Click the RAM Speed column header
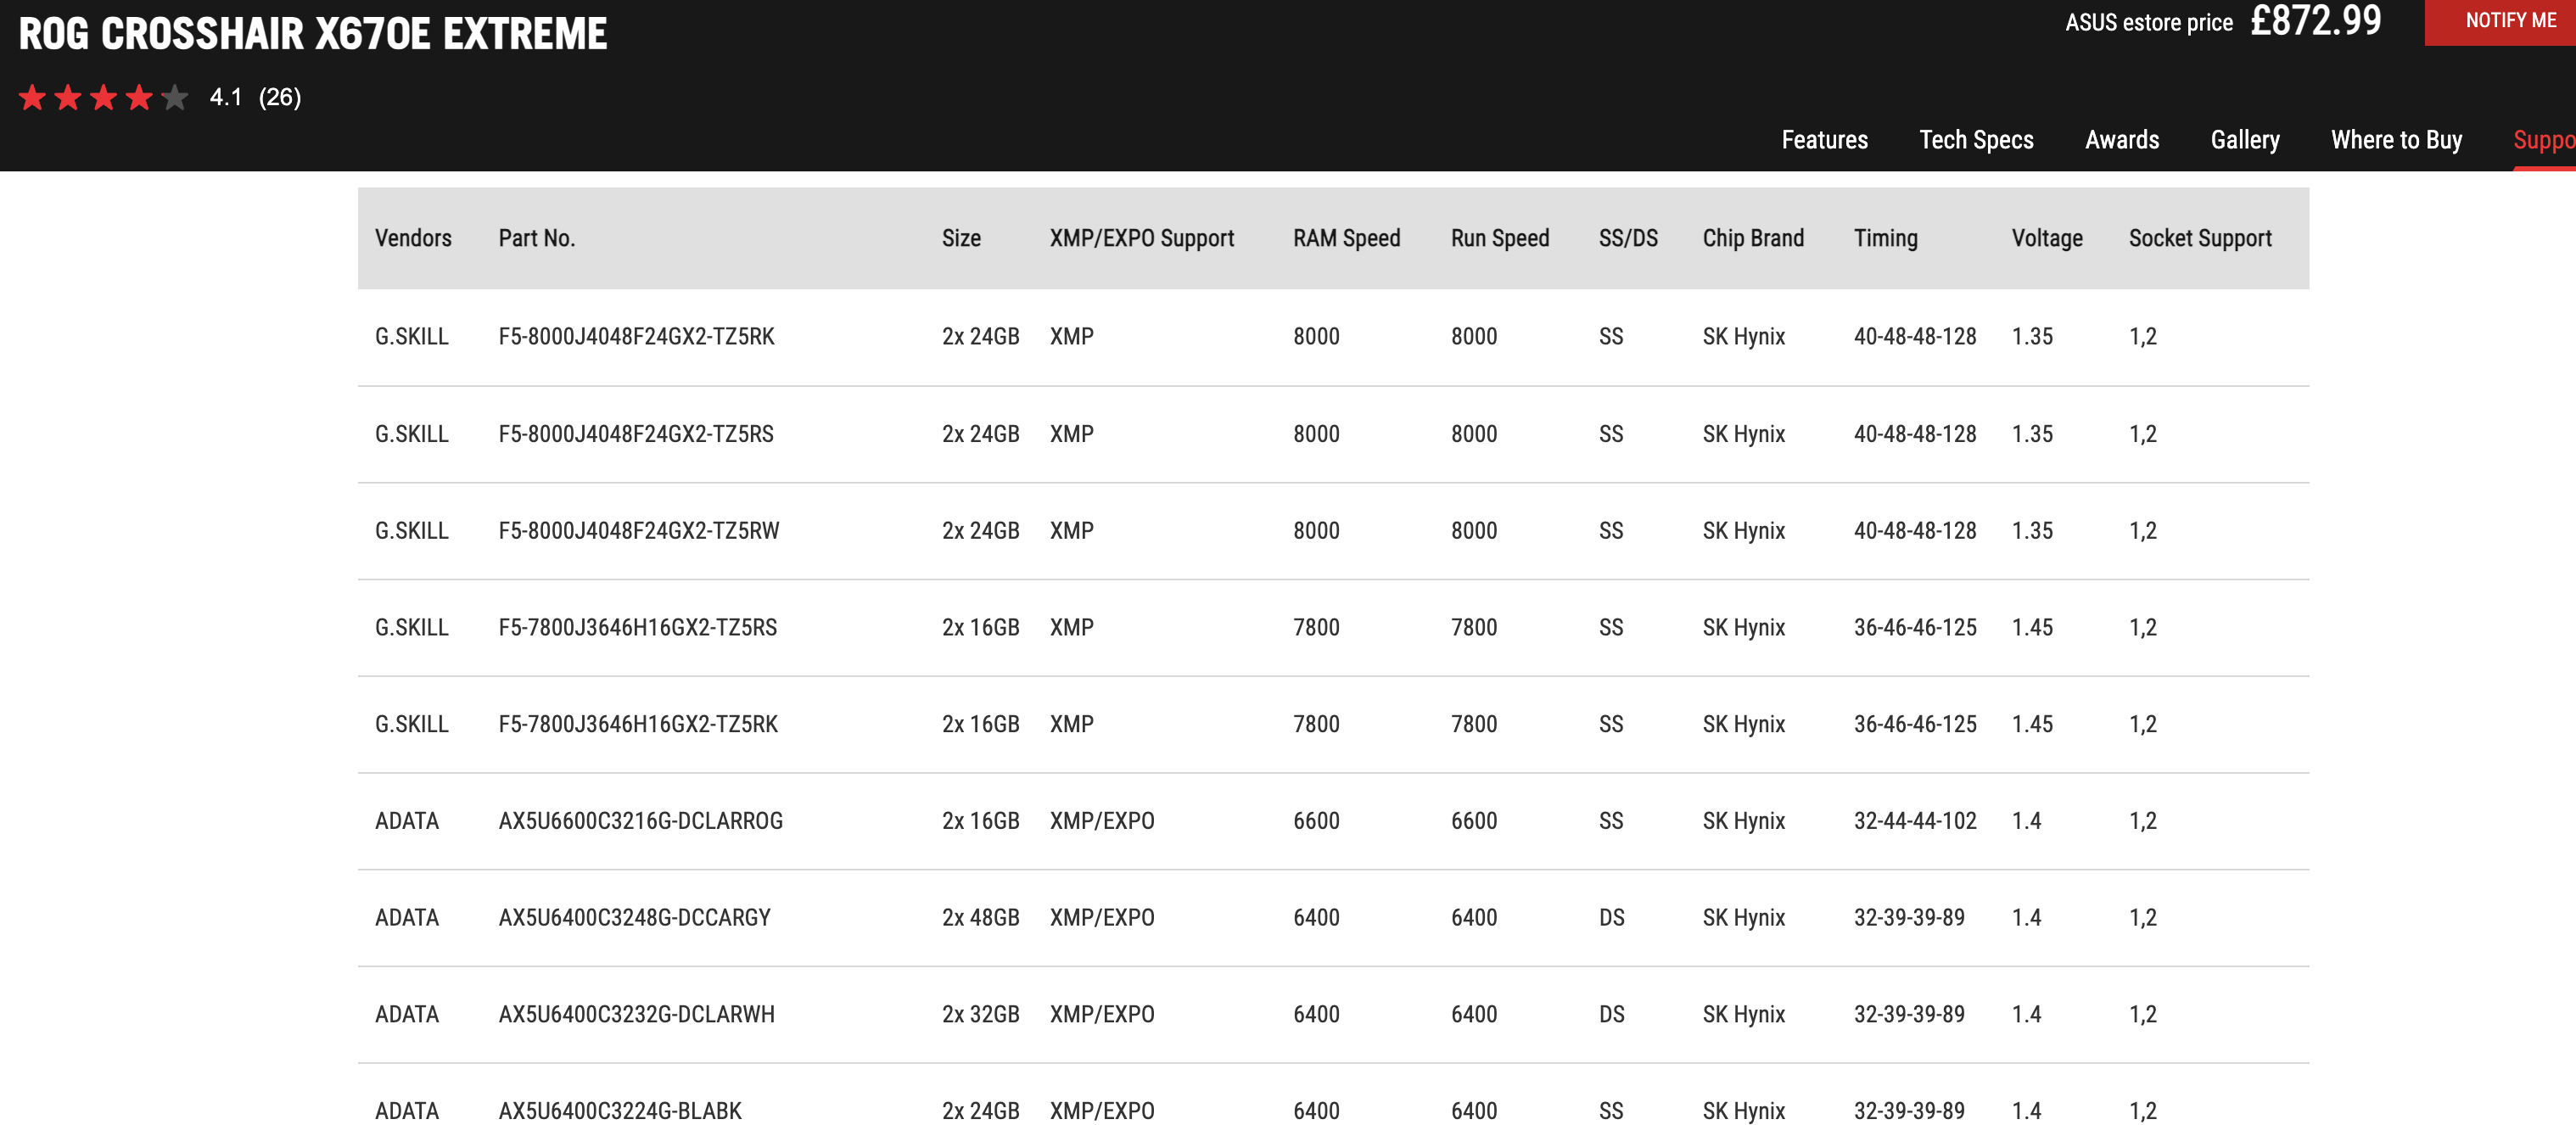This screenshot has width=2576, height=1125. point(1346,238)
